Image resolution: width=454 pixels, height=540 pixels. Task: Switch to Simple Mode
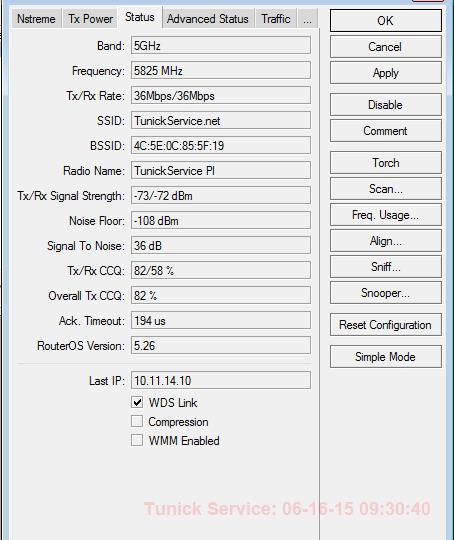[x=385, y=357]
